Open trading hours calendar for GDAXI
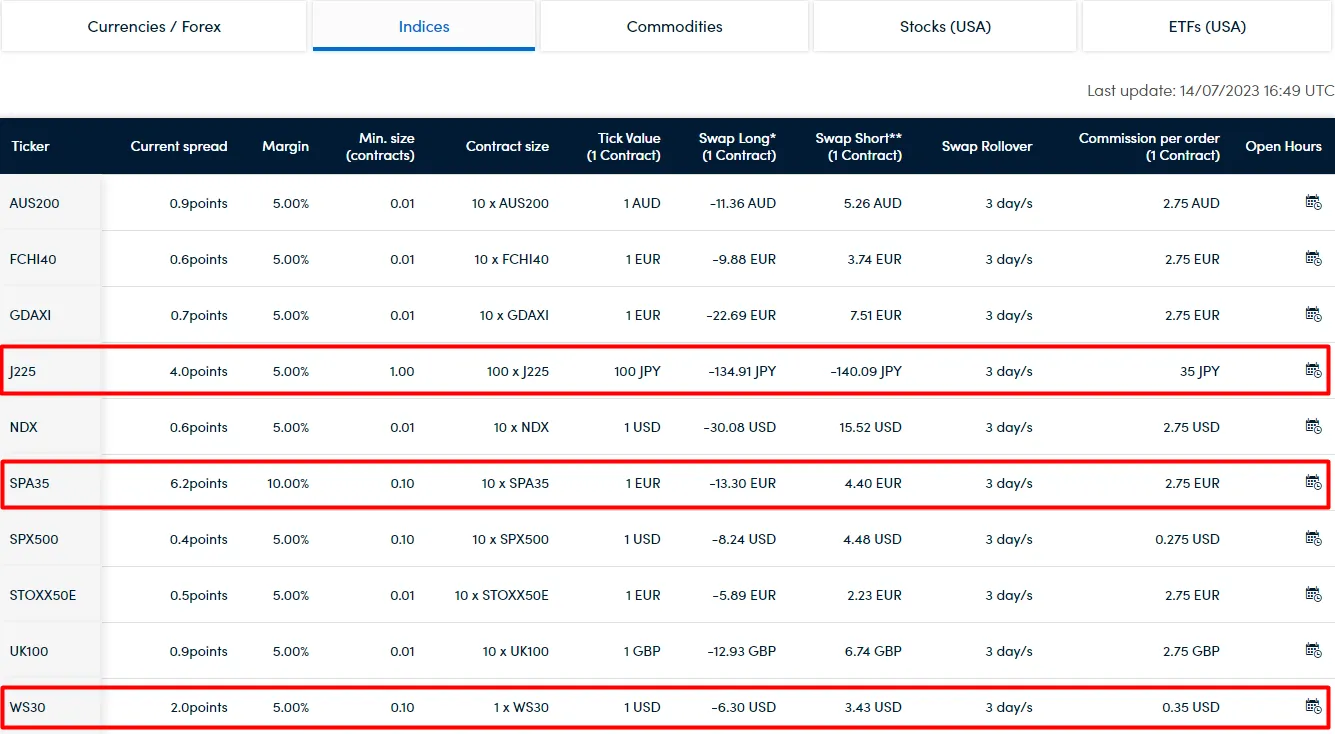 1313,314
